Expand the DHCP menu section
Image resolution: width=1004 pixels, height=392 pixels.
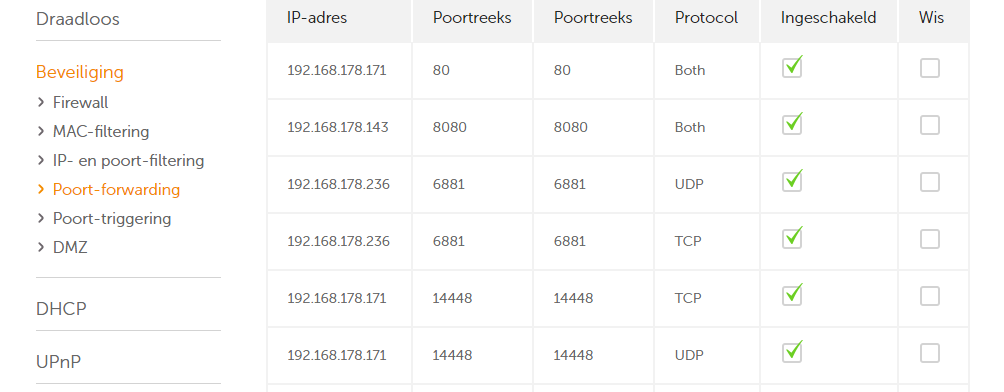tap(61, 309)
